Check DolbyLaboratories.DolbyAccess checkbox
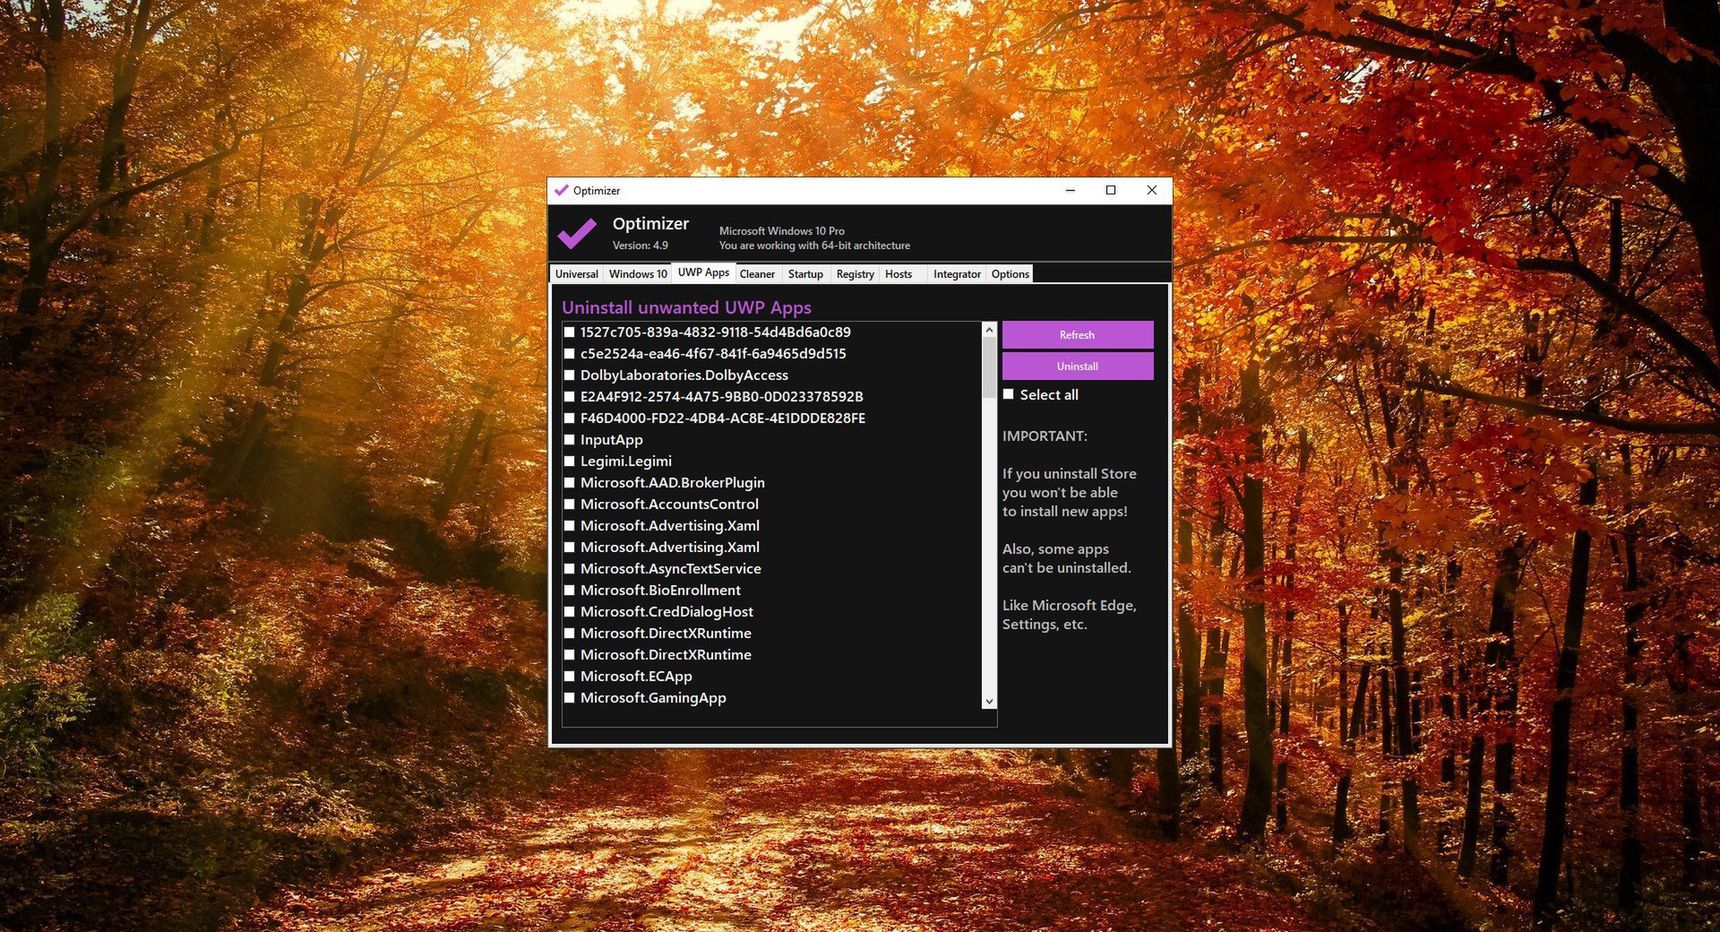The image size is (1720, 932). point(569,375)
